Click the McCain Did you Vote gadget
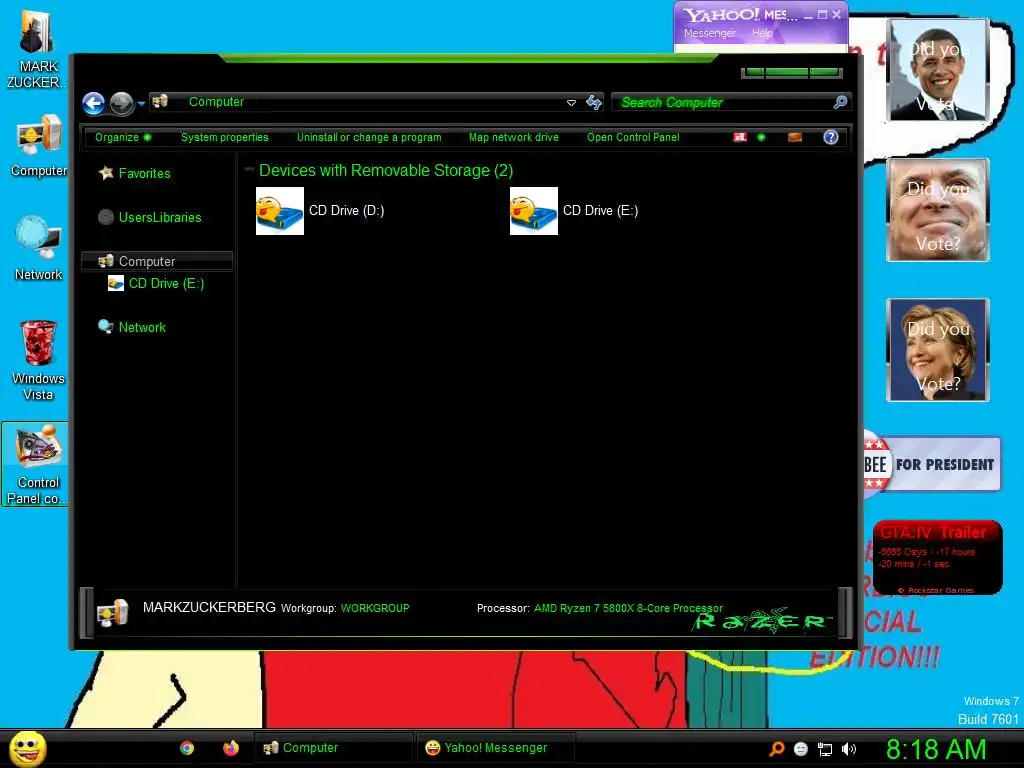Screen dimensions: 1024x768 click(938, 210)
